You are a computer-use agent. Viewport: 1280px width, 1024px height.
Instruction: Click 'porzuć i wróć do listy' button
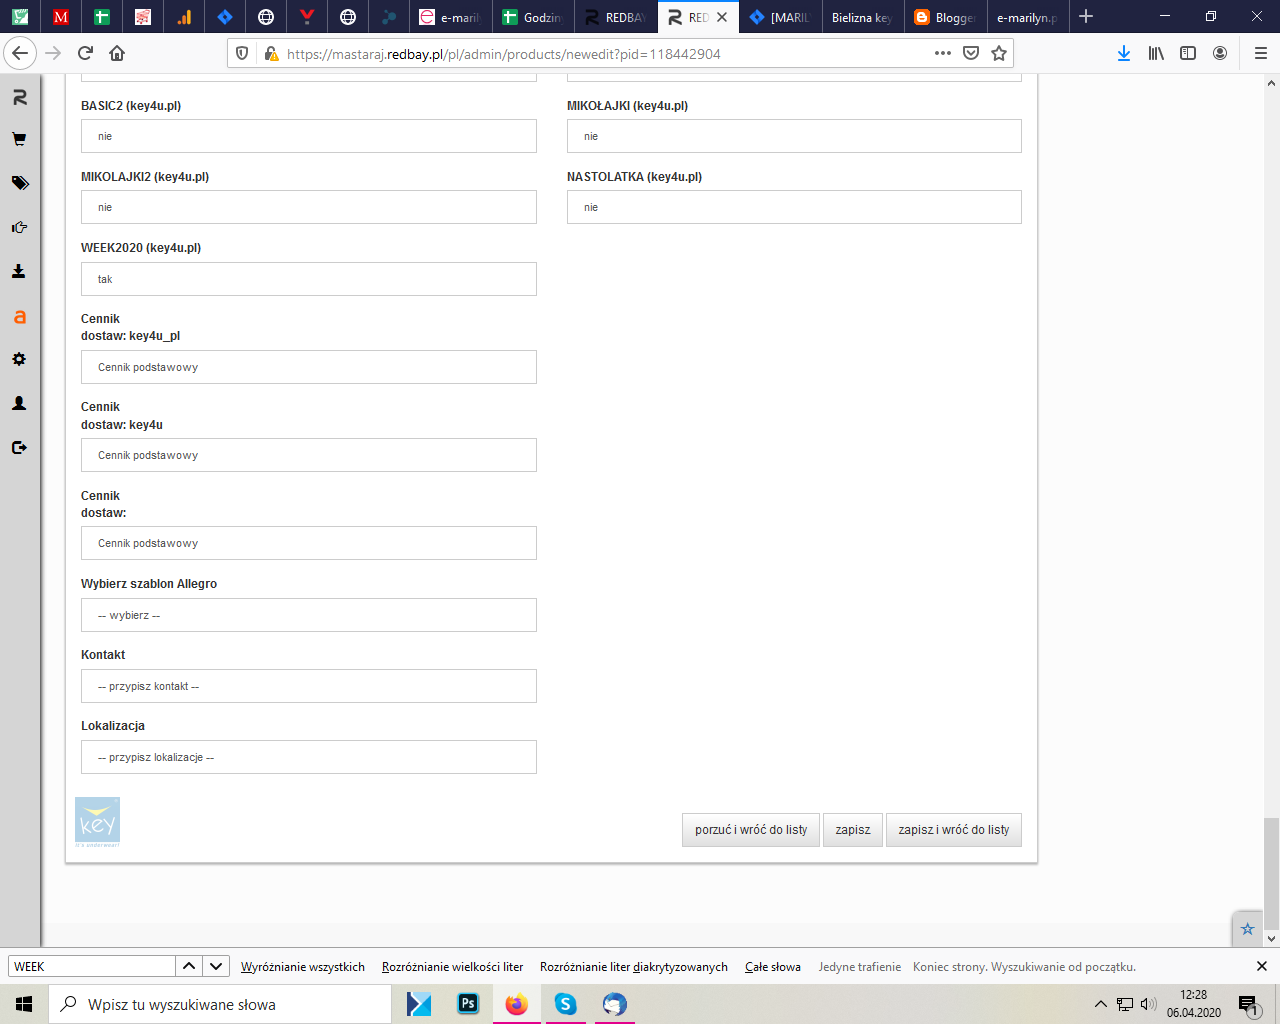[x=750, y=830]
